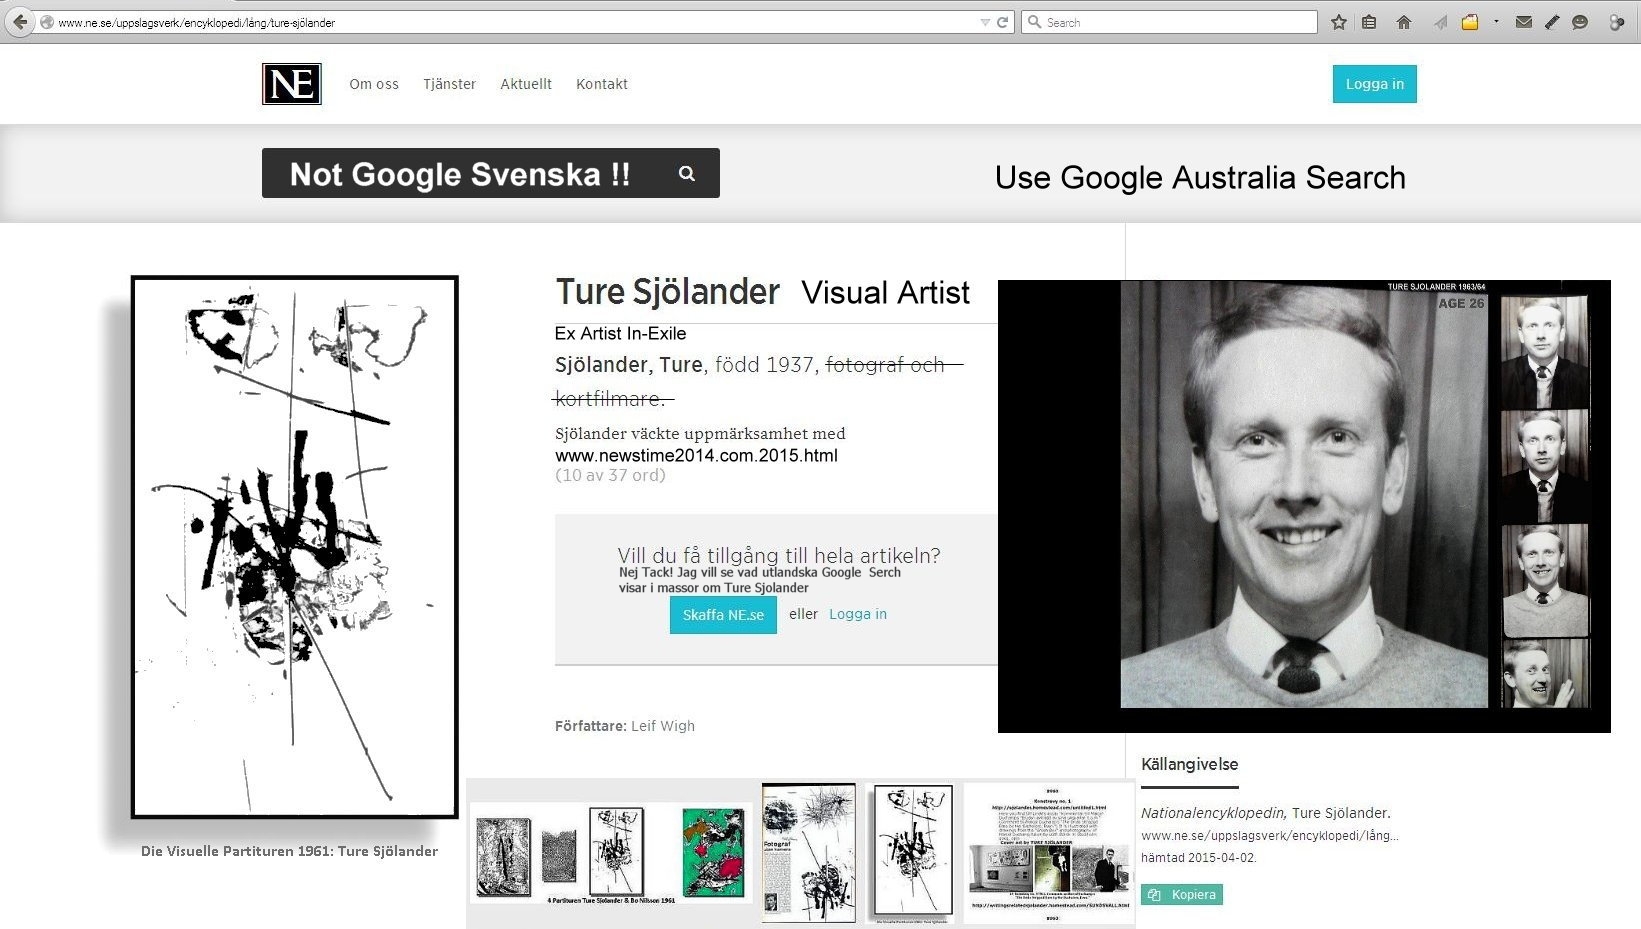Viewport: 1641px width, 929px height.
Task: Click the '(10 av 37 ord)' text
Action: [610, 475]
